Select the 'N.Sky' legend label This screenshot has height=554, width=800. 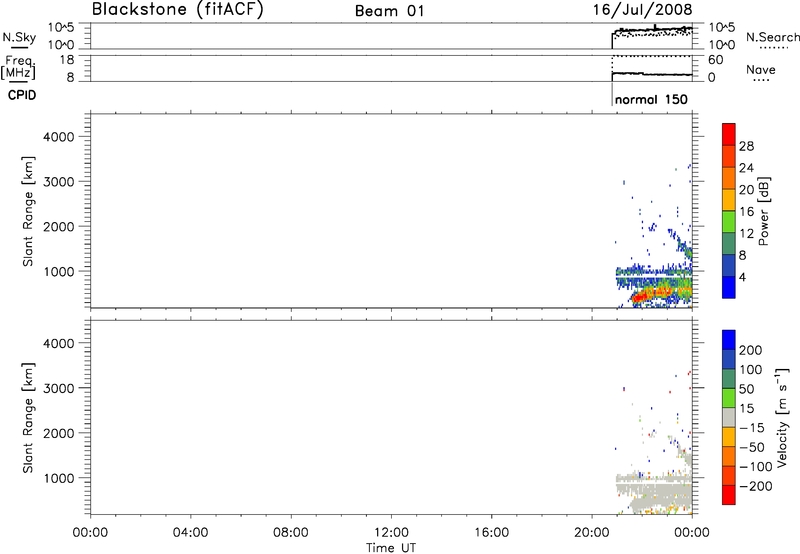tap(19, 37)
